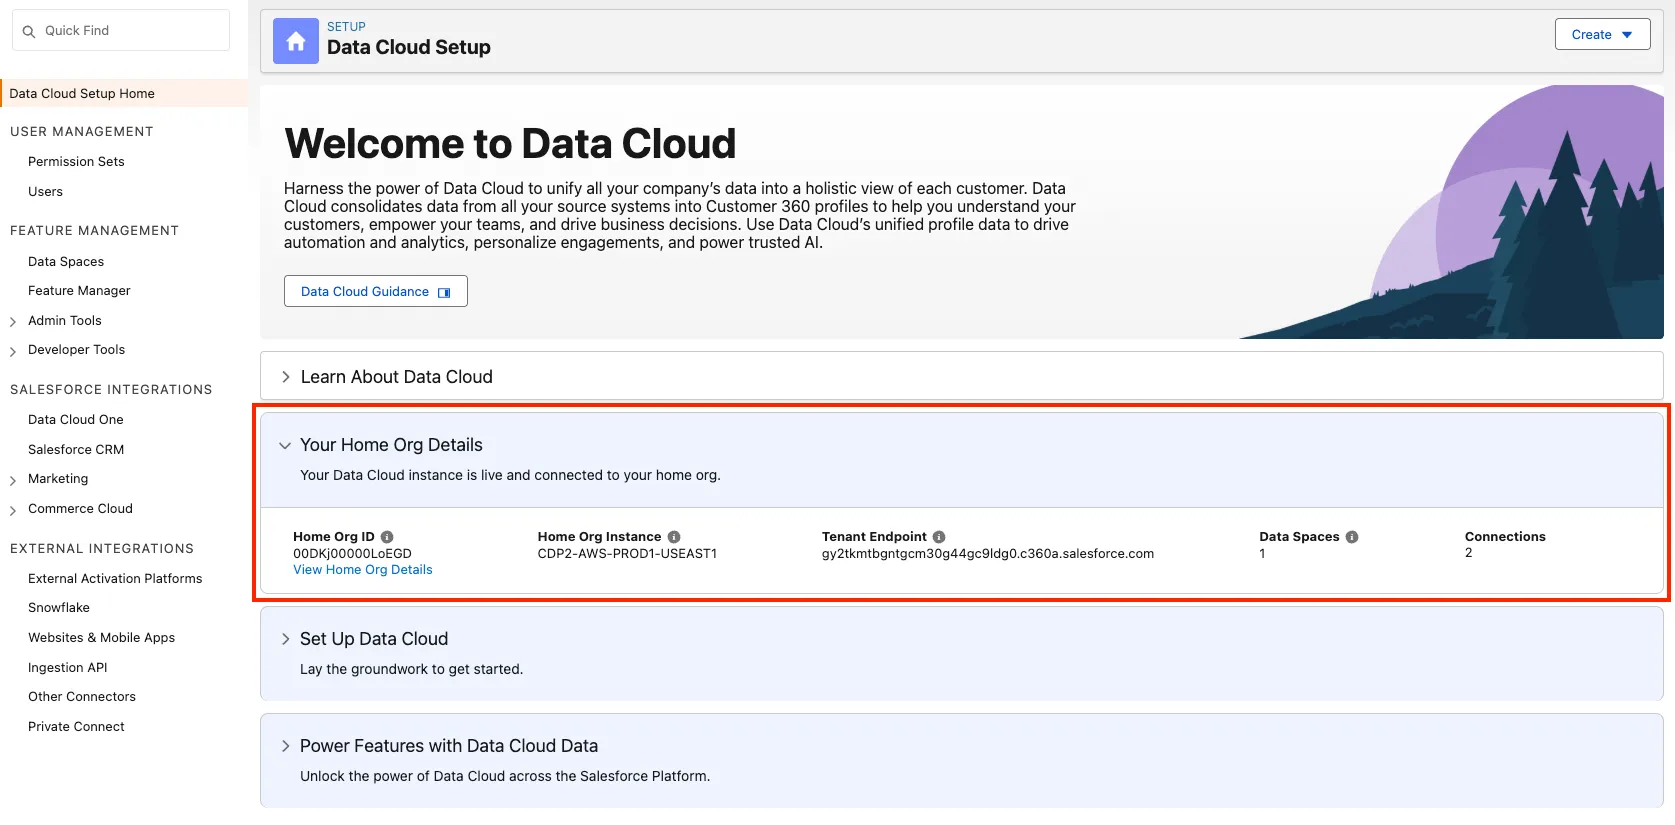Image resolution: width=1675 pixels, height=825 pixels.
Task: Expand the Marketing sidebar item
Action: [x=13, y=480]
